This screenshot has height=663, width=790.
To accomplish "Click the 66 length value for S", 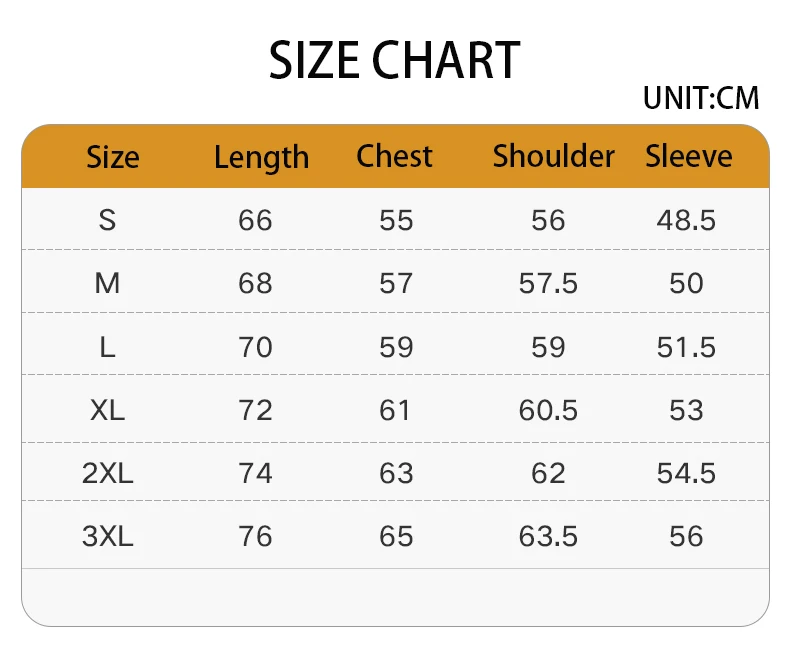I will 255,220.
